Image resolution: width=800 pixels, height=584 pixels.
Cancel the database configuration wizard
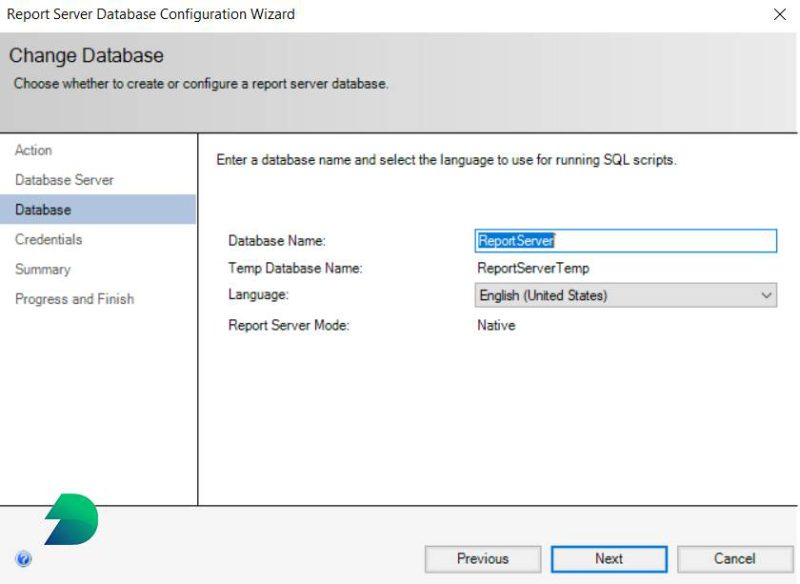point(736,559)
